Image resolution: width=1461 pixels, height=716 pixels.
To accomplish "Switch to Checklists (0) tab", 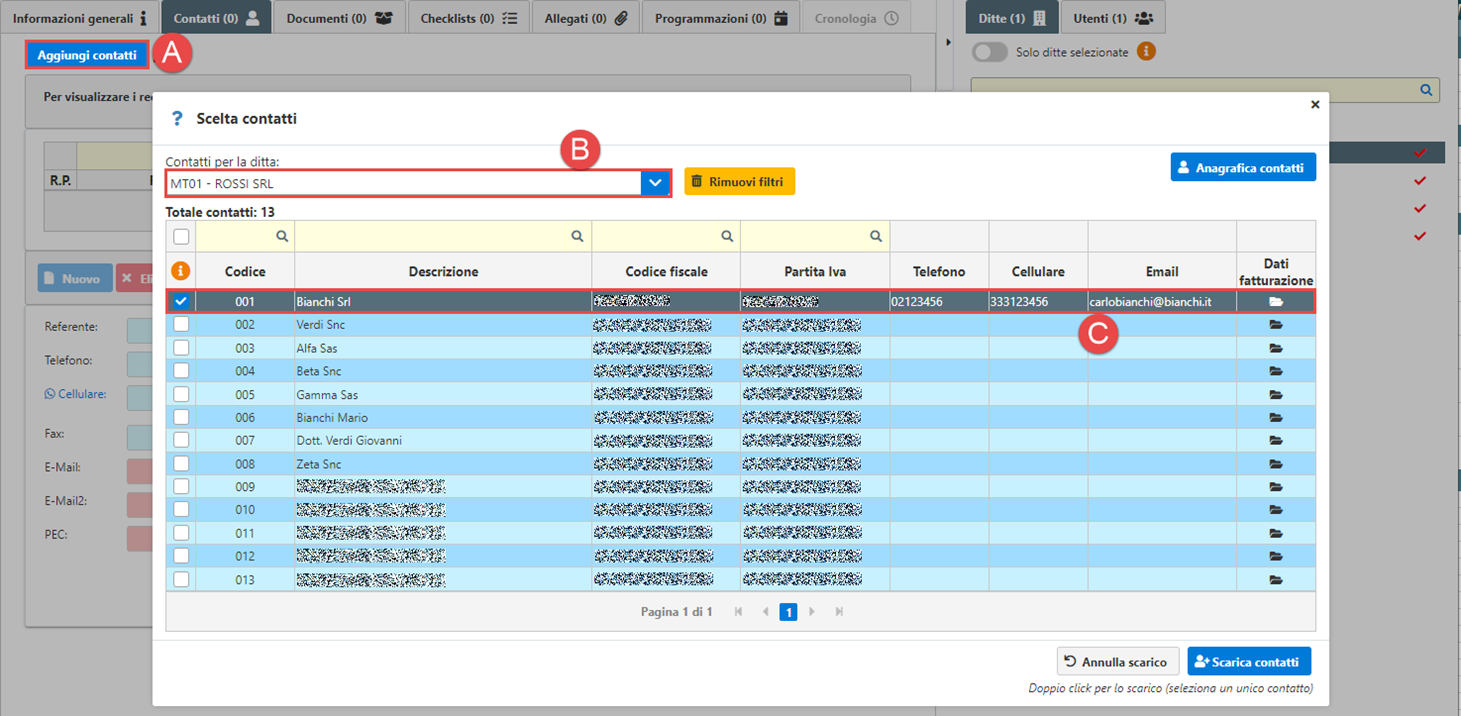I will [469, 18].
